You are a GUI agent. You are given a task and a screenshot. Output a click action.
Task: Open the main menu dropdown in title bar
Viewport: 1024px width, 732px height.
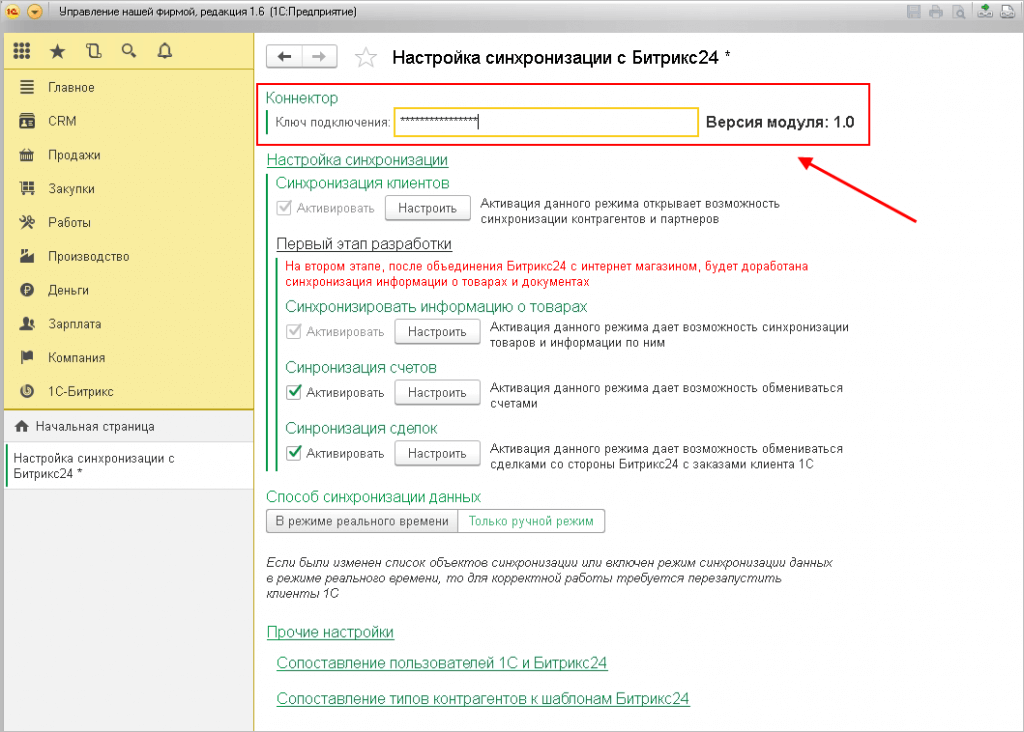tap(35, 12)
